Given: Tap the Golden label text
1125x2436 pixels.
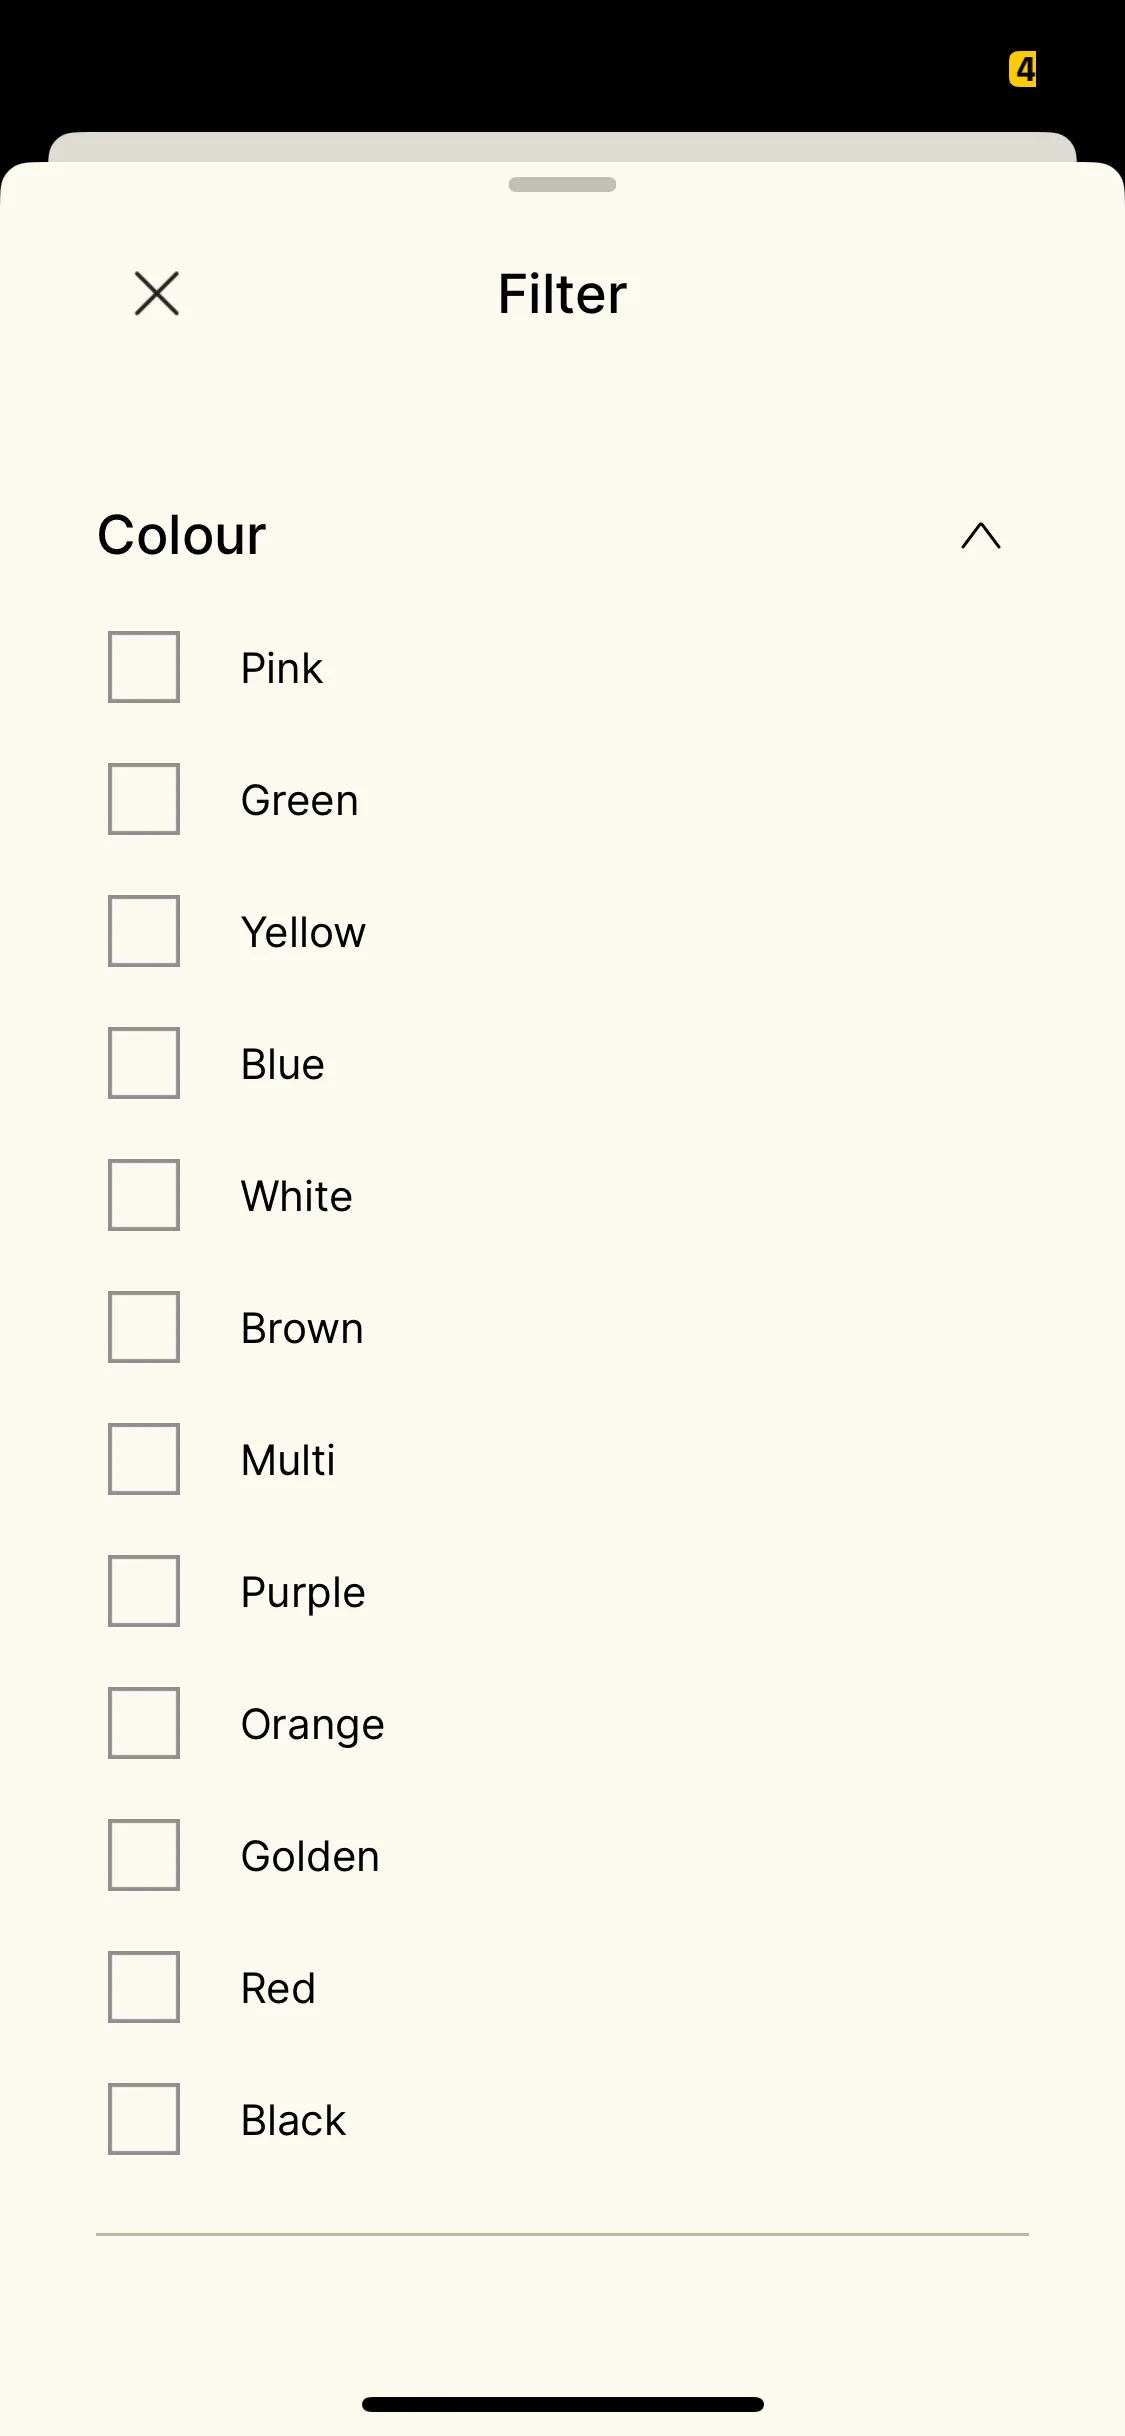Looking at the screenshot, I should (x=310, y=1856).
